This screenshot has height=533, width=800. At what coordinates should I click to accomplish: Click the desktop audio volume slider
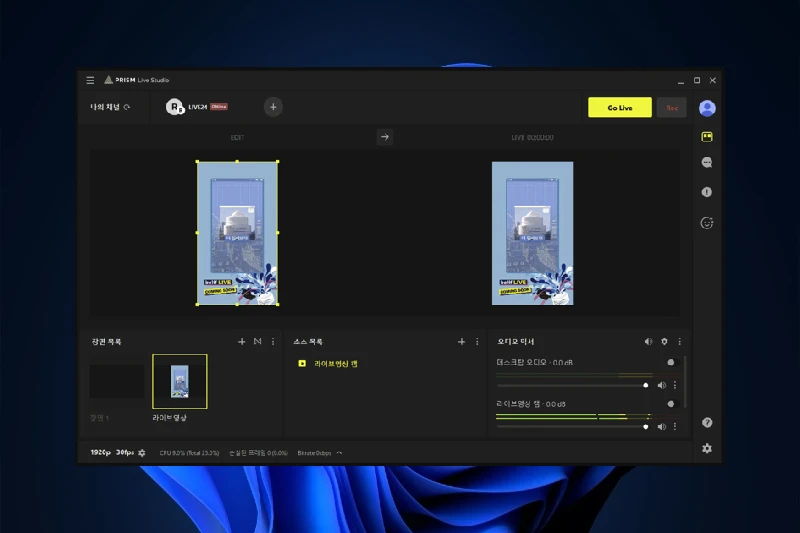pyautogui.click(x=571, y=385)
